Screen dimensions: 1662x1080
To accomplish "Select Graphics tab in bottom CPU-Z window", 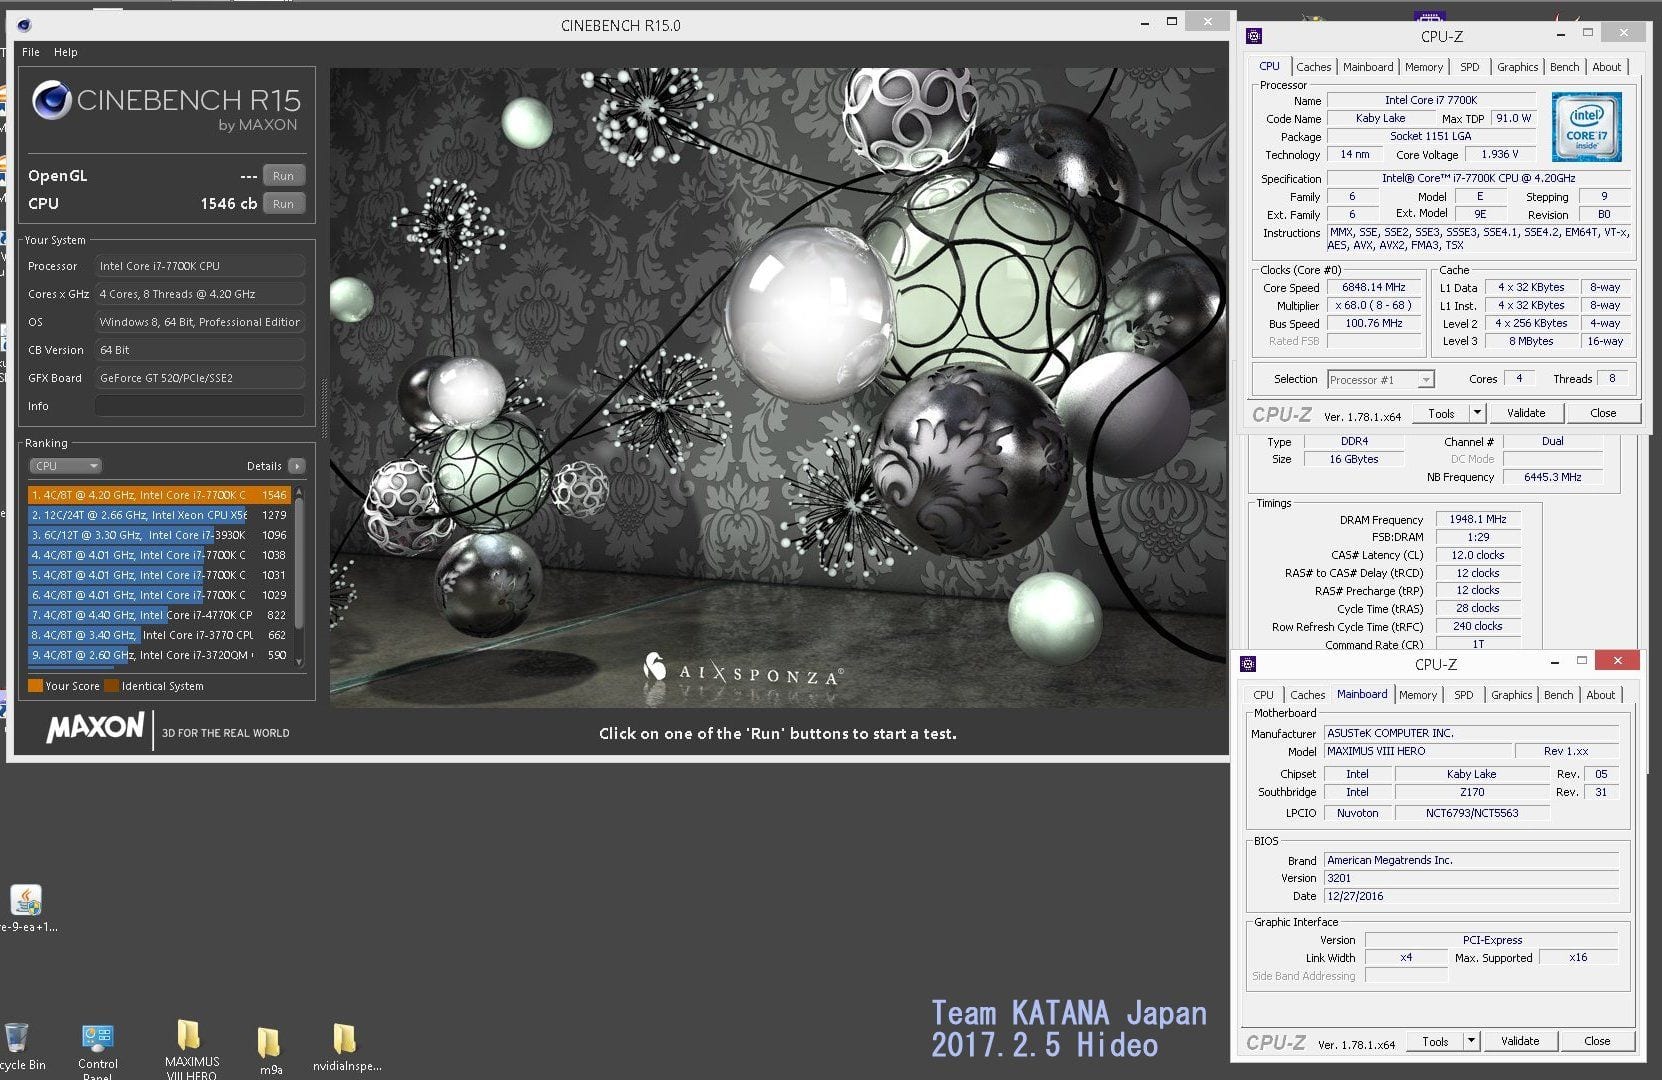I will [x=1512, y=695].
